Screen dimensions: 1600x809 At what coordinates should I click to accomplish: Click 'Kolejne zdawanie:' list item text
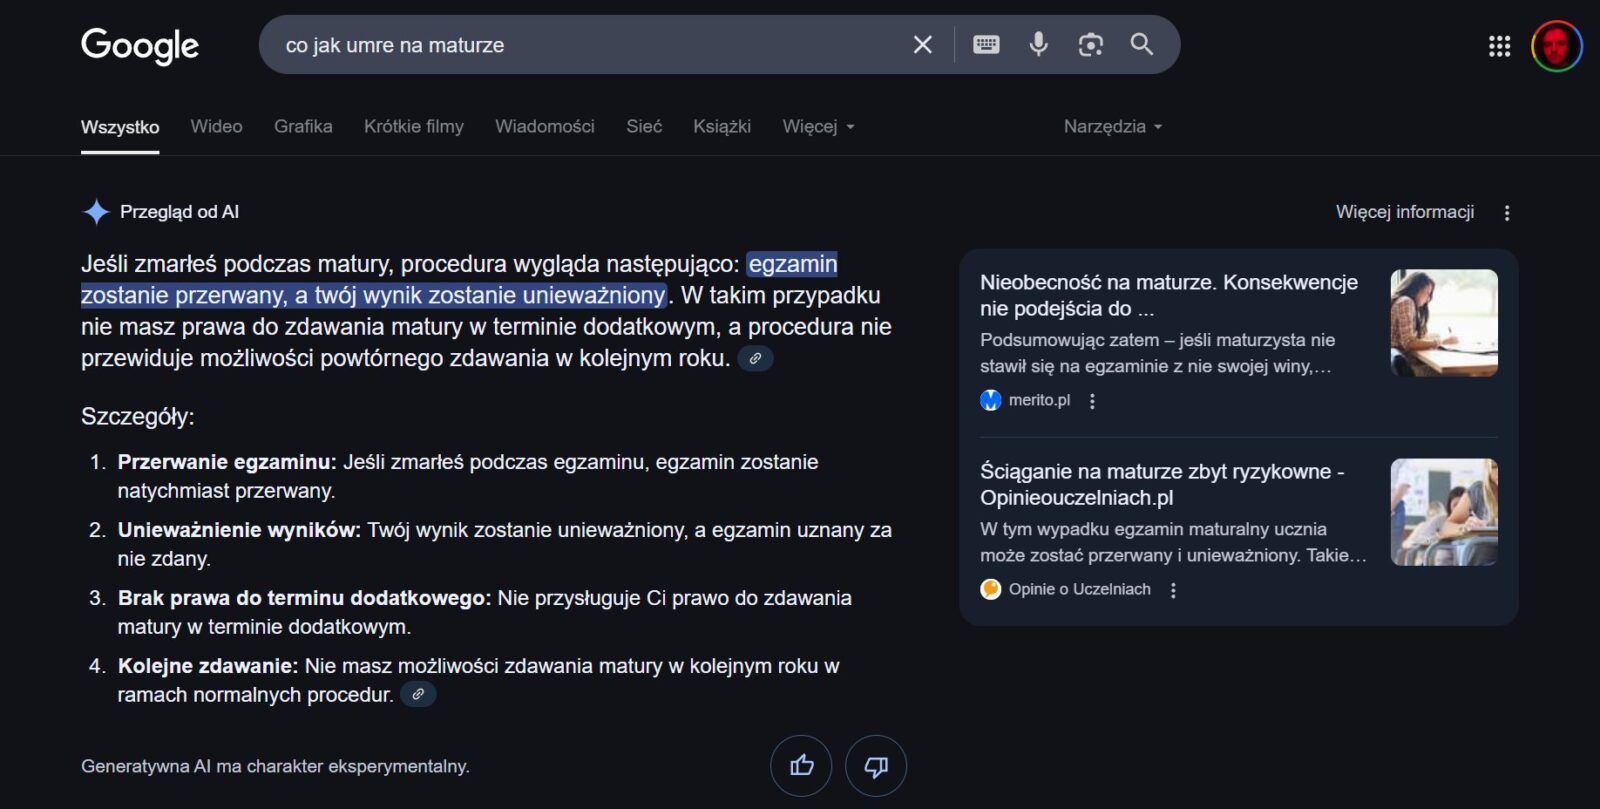(208, 666)
